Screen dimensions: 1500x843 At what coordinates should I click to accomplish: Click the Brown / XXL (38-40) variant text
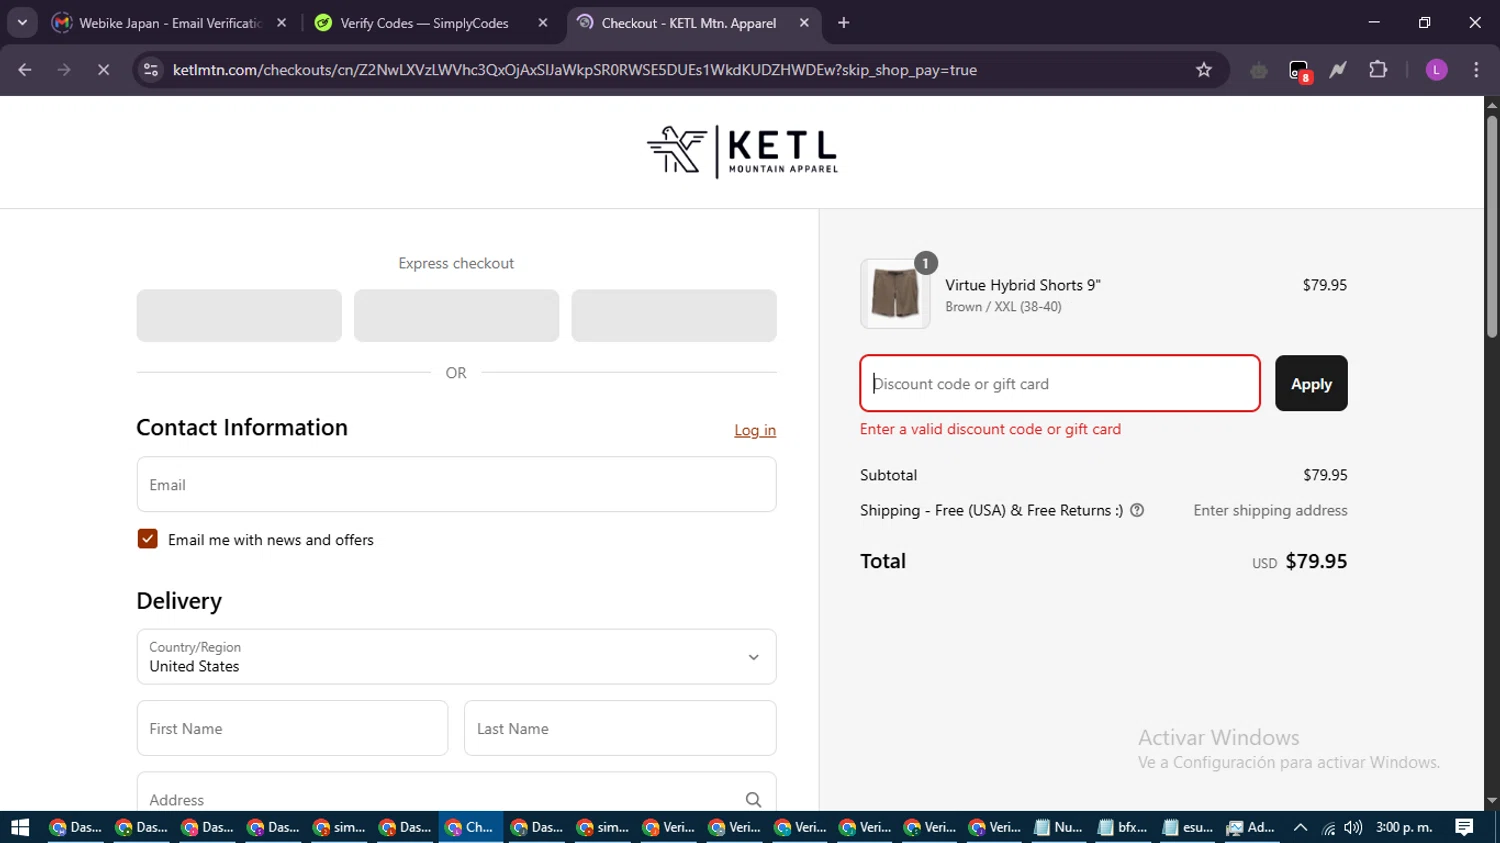[x=1003, y=307]
